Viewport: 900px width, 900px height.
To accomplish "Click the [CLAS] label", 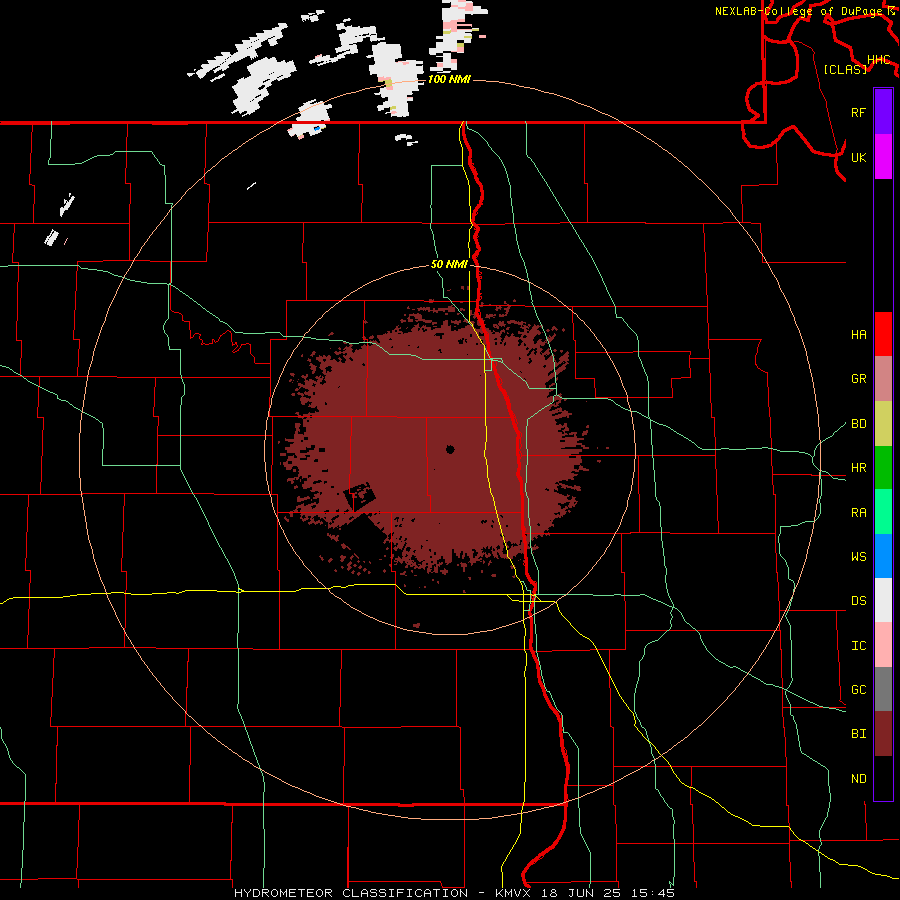I will (x=845, y=69).
